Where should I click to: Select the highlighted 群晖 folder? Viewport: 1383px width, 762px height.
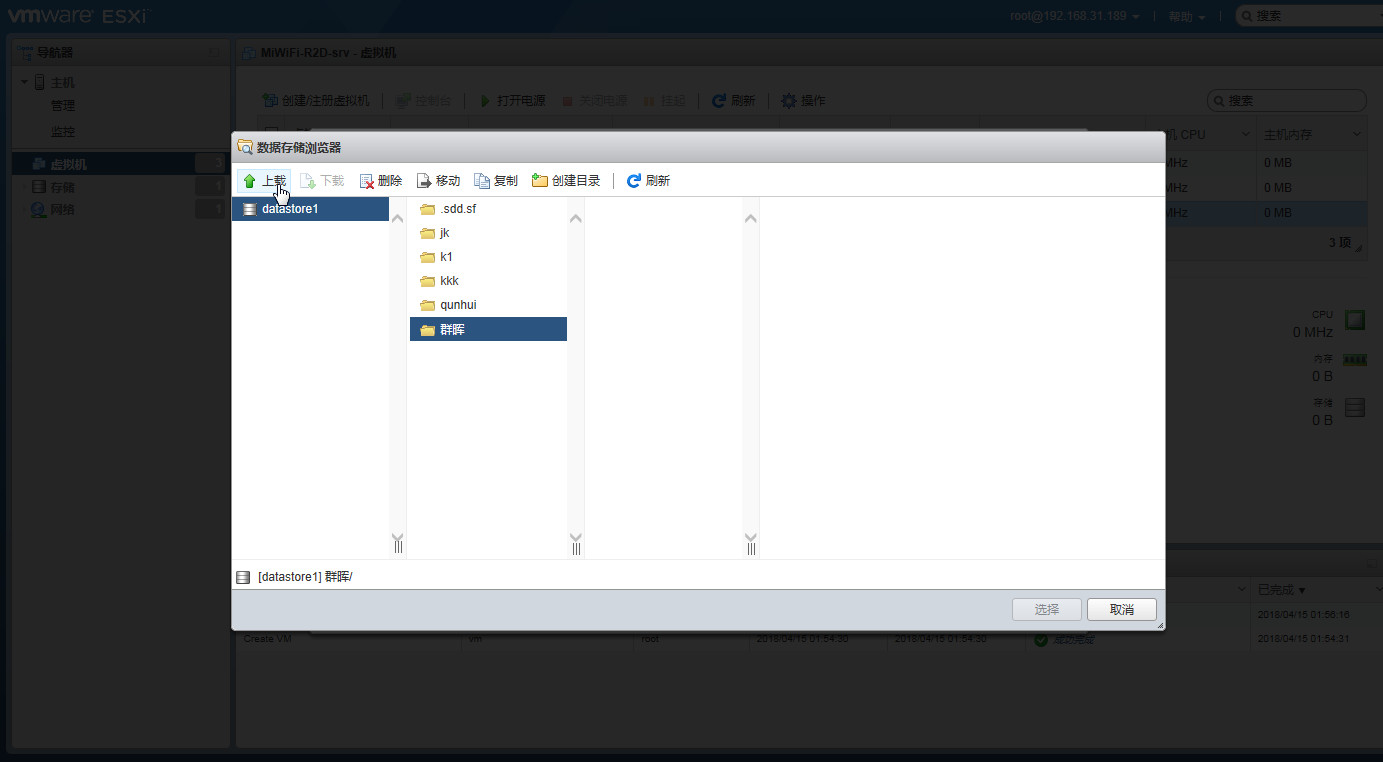tap(428, 329)
